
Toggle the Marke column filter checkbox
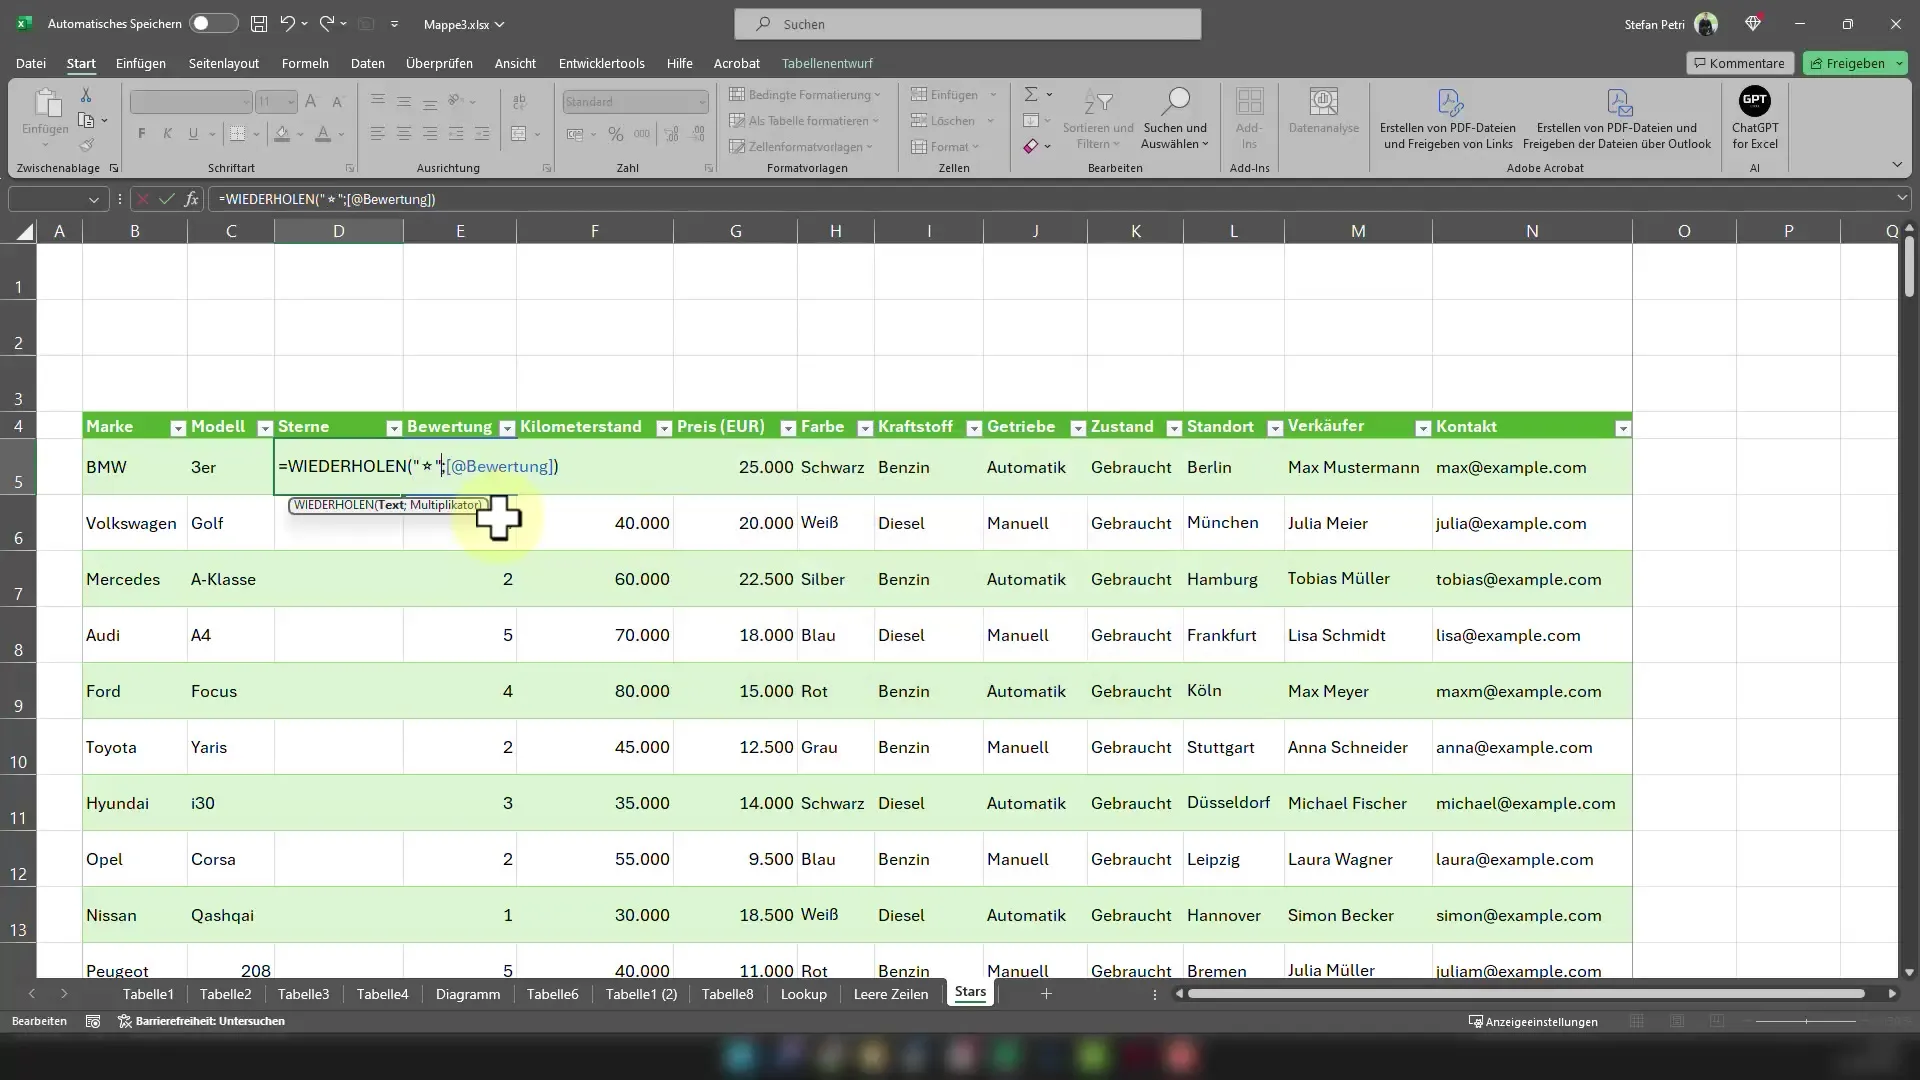[x=177, y=427]
